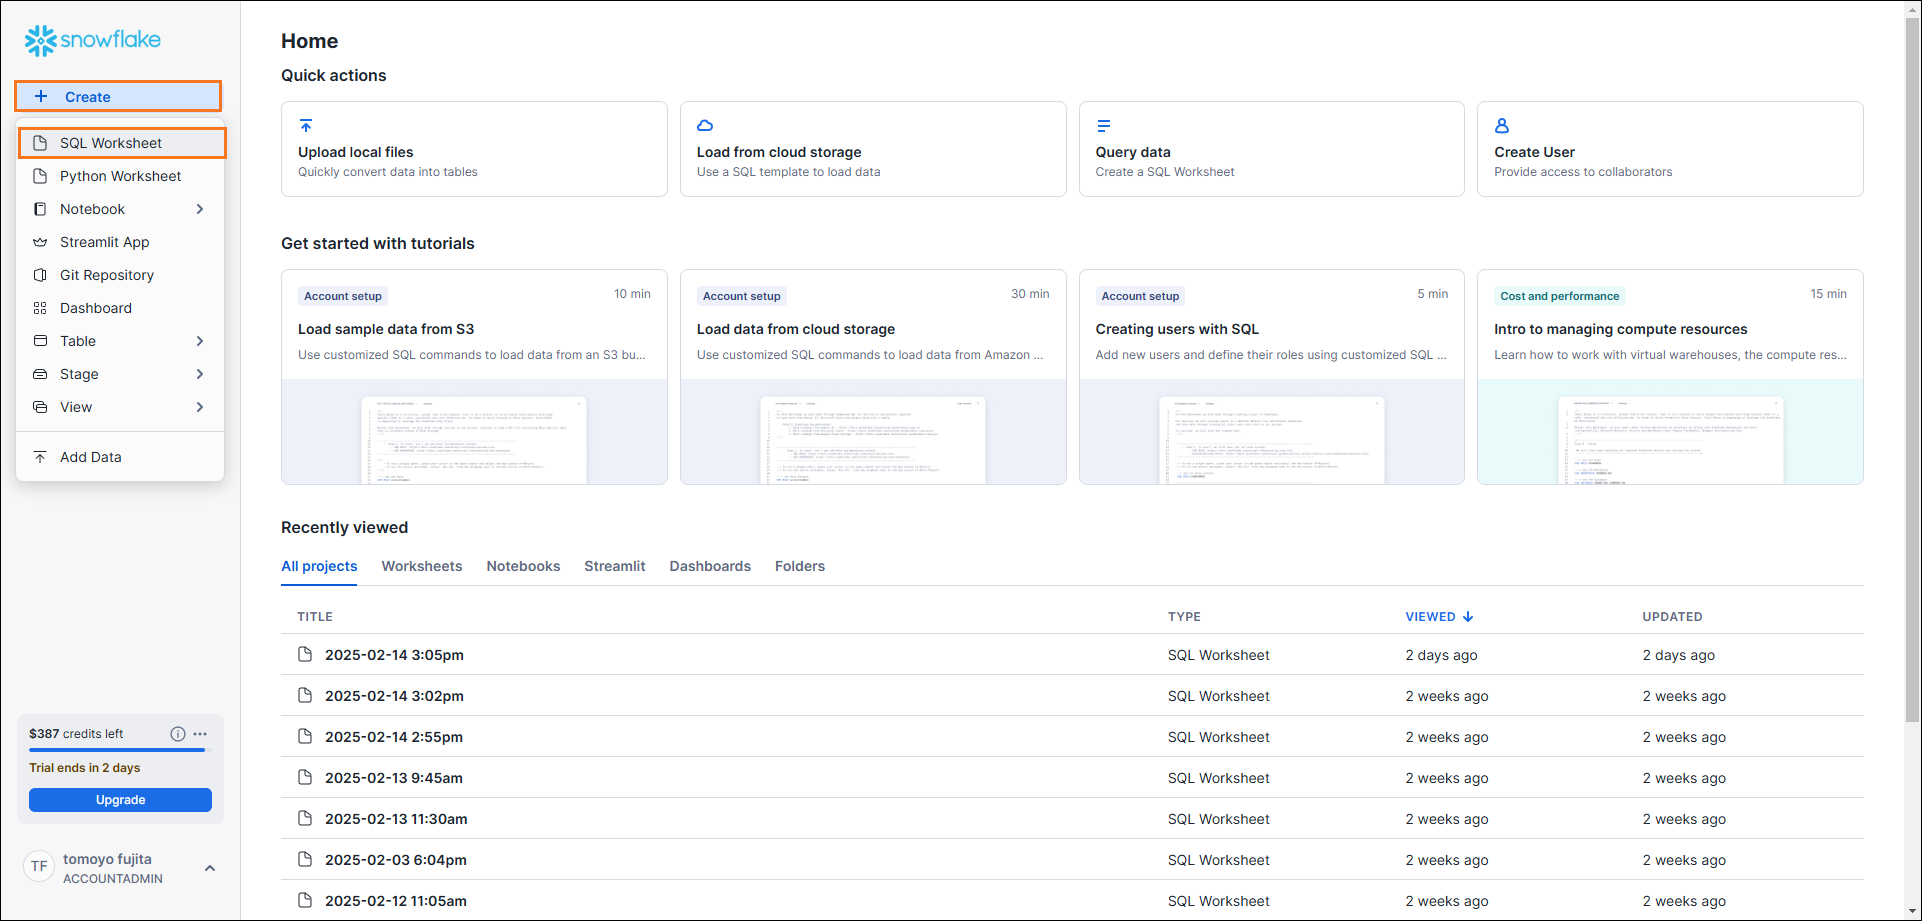Open Intro to managing compute resources tutorial
Viewport: 1922px width, 921px height.
[1670, 377]
